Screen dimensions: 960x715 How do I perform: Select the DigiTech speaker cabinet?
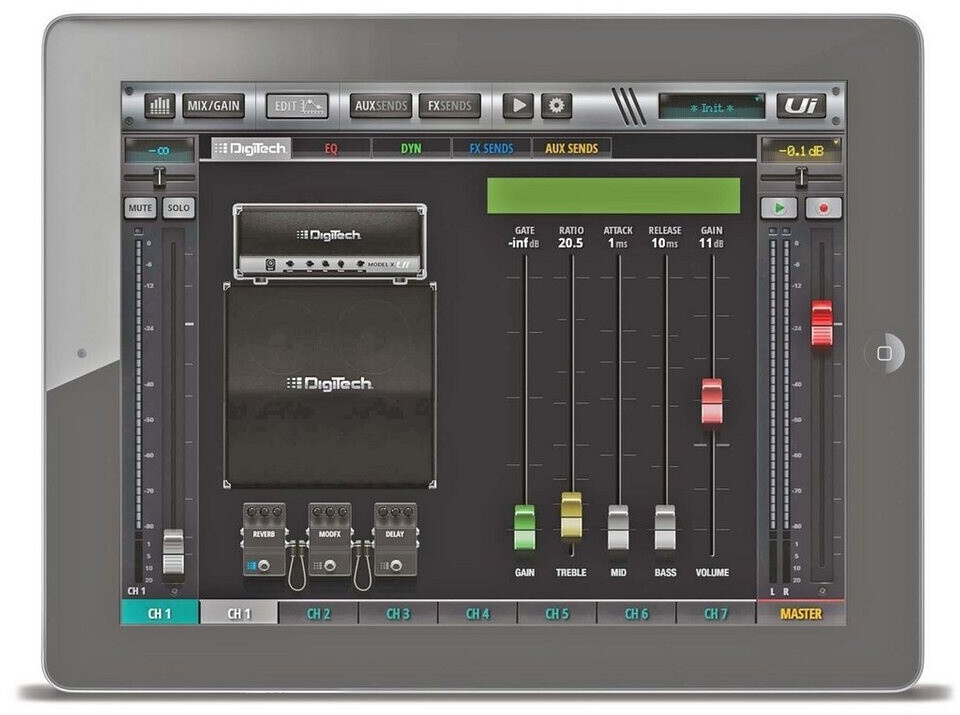click(330, 386)
